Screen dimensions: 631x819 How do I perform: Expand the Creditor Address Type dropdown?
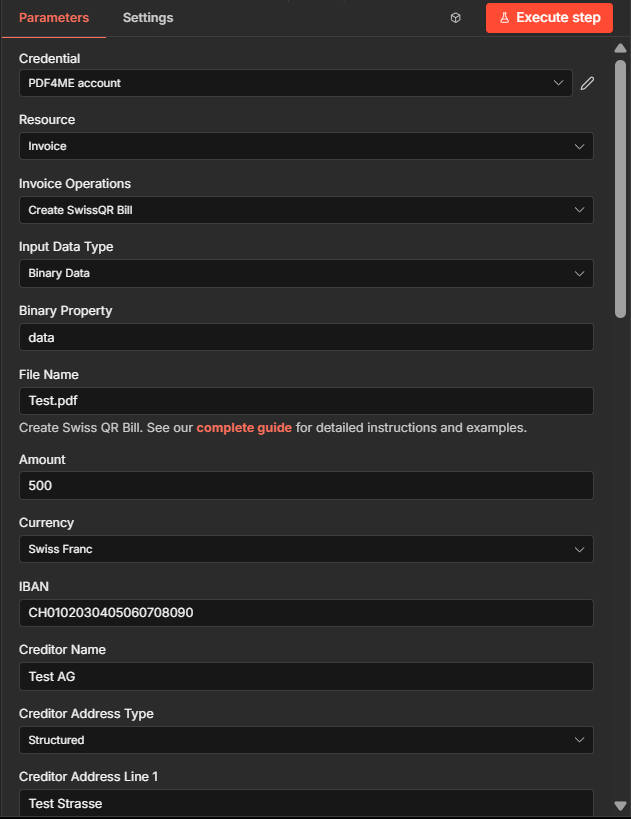[x=306, y=740]
